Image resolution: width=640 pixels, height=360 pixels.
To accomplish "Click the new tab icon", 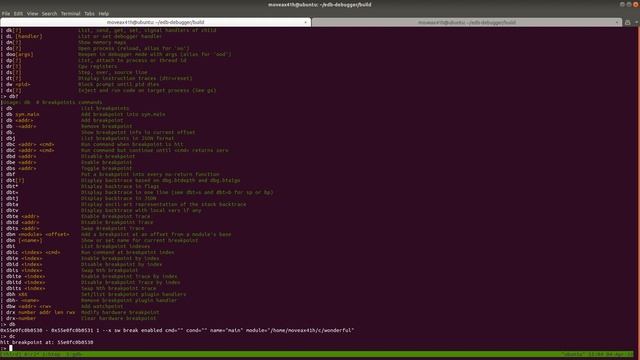I will coord(628,22).
